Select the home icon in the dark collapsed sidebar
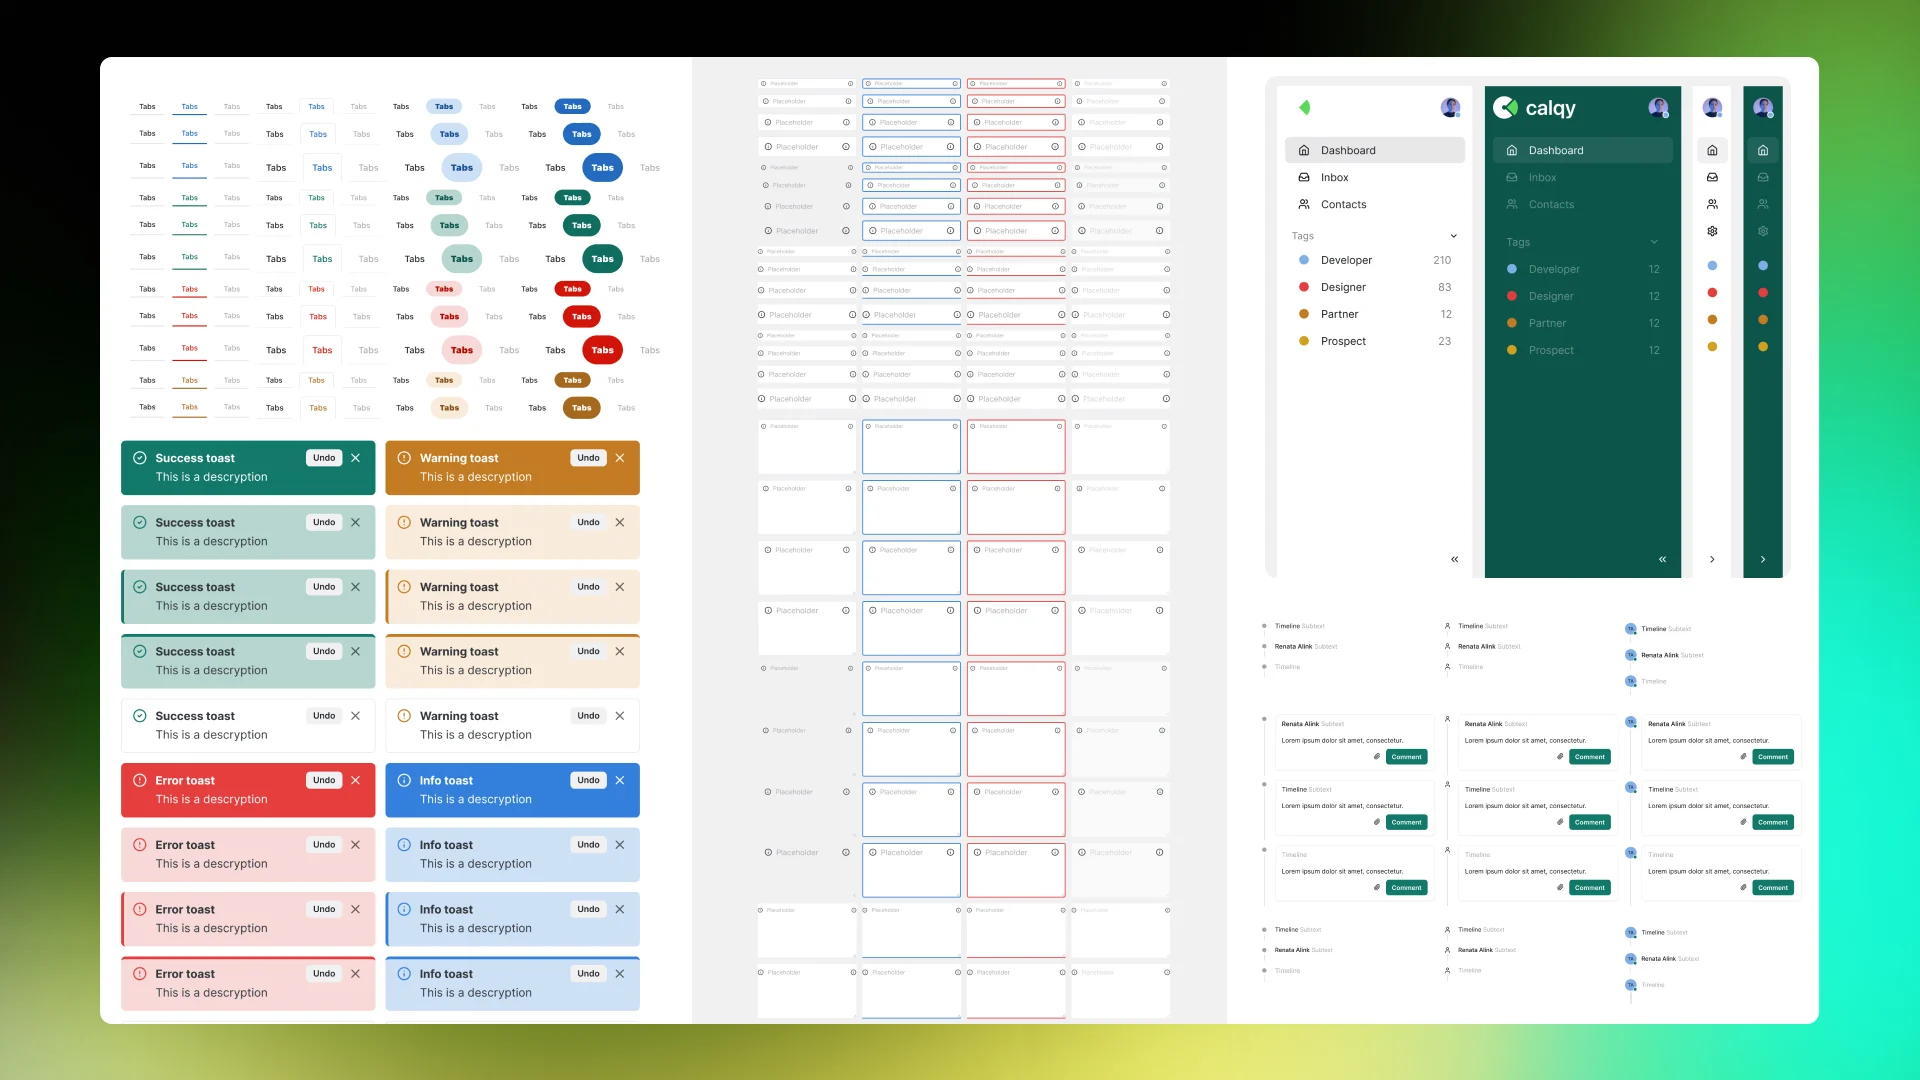This screenshot has width=1920, height=1080. point(1763,150)
